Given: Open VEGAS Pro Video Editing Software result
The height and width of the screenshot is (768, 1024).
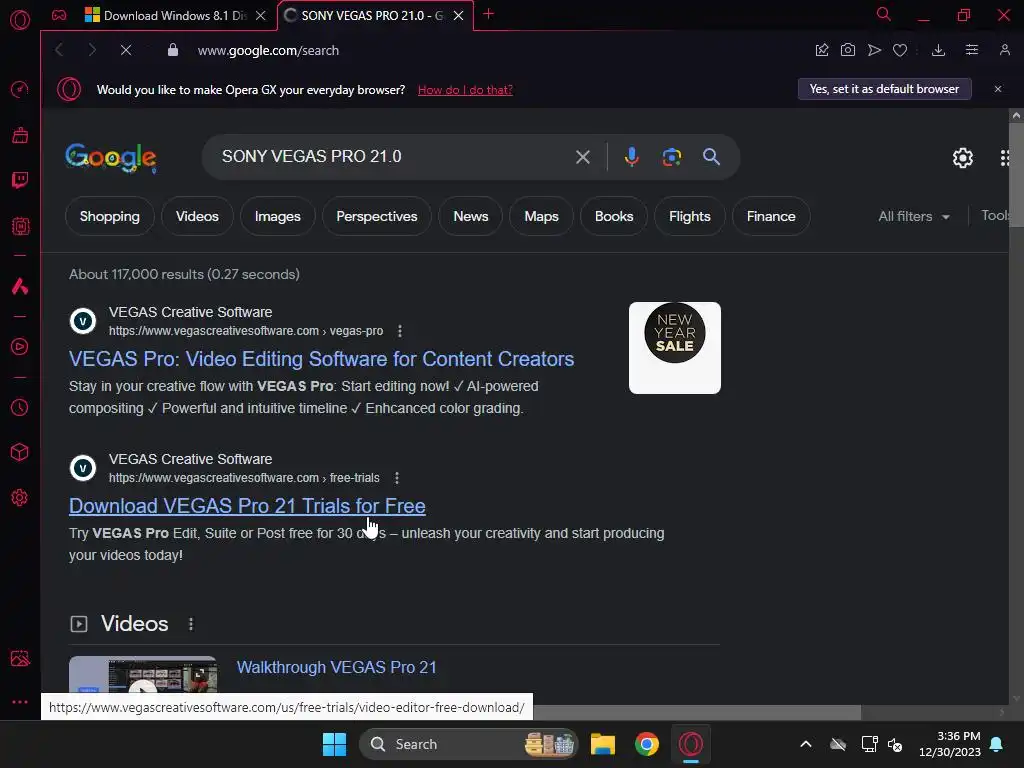Looking at the screenshot, I should (321, 359).
